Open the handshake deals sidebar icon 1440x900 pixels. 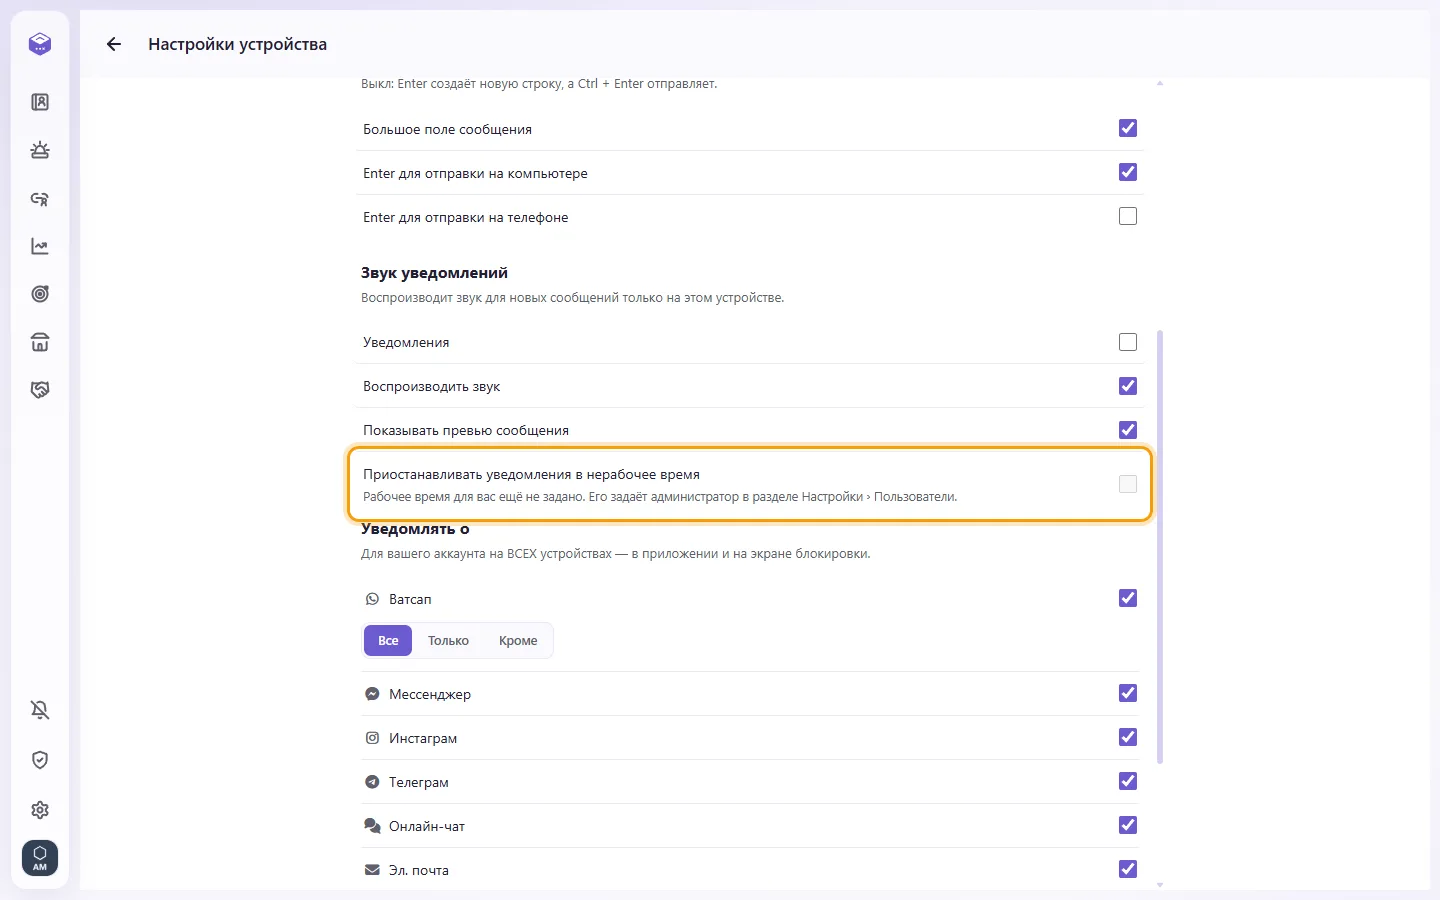40,390
